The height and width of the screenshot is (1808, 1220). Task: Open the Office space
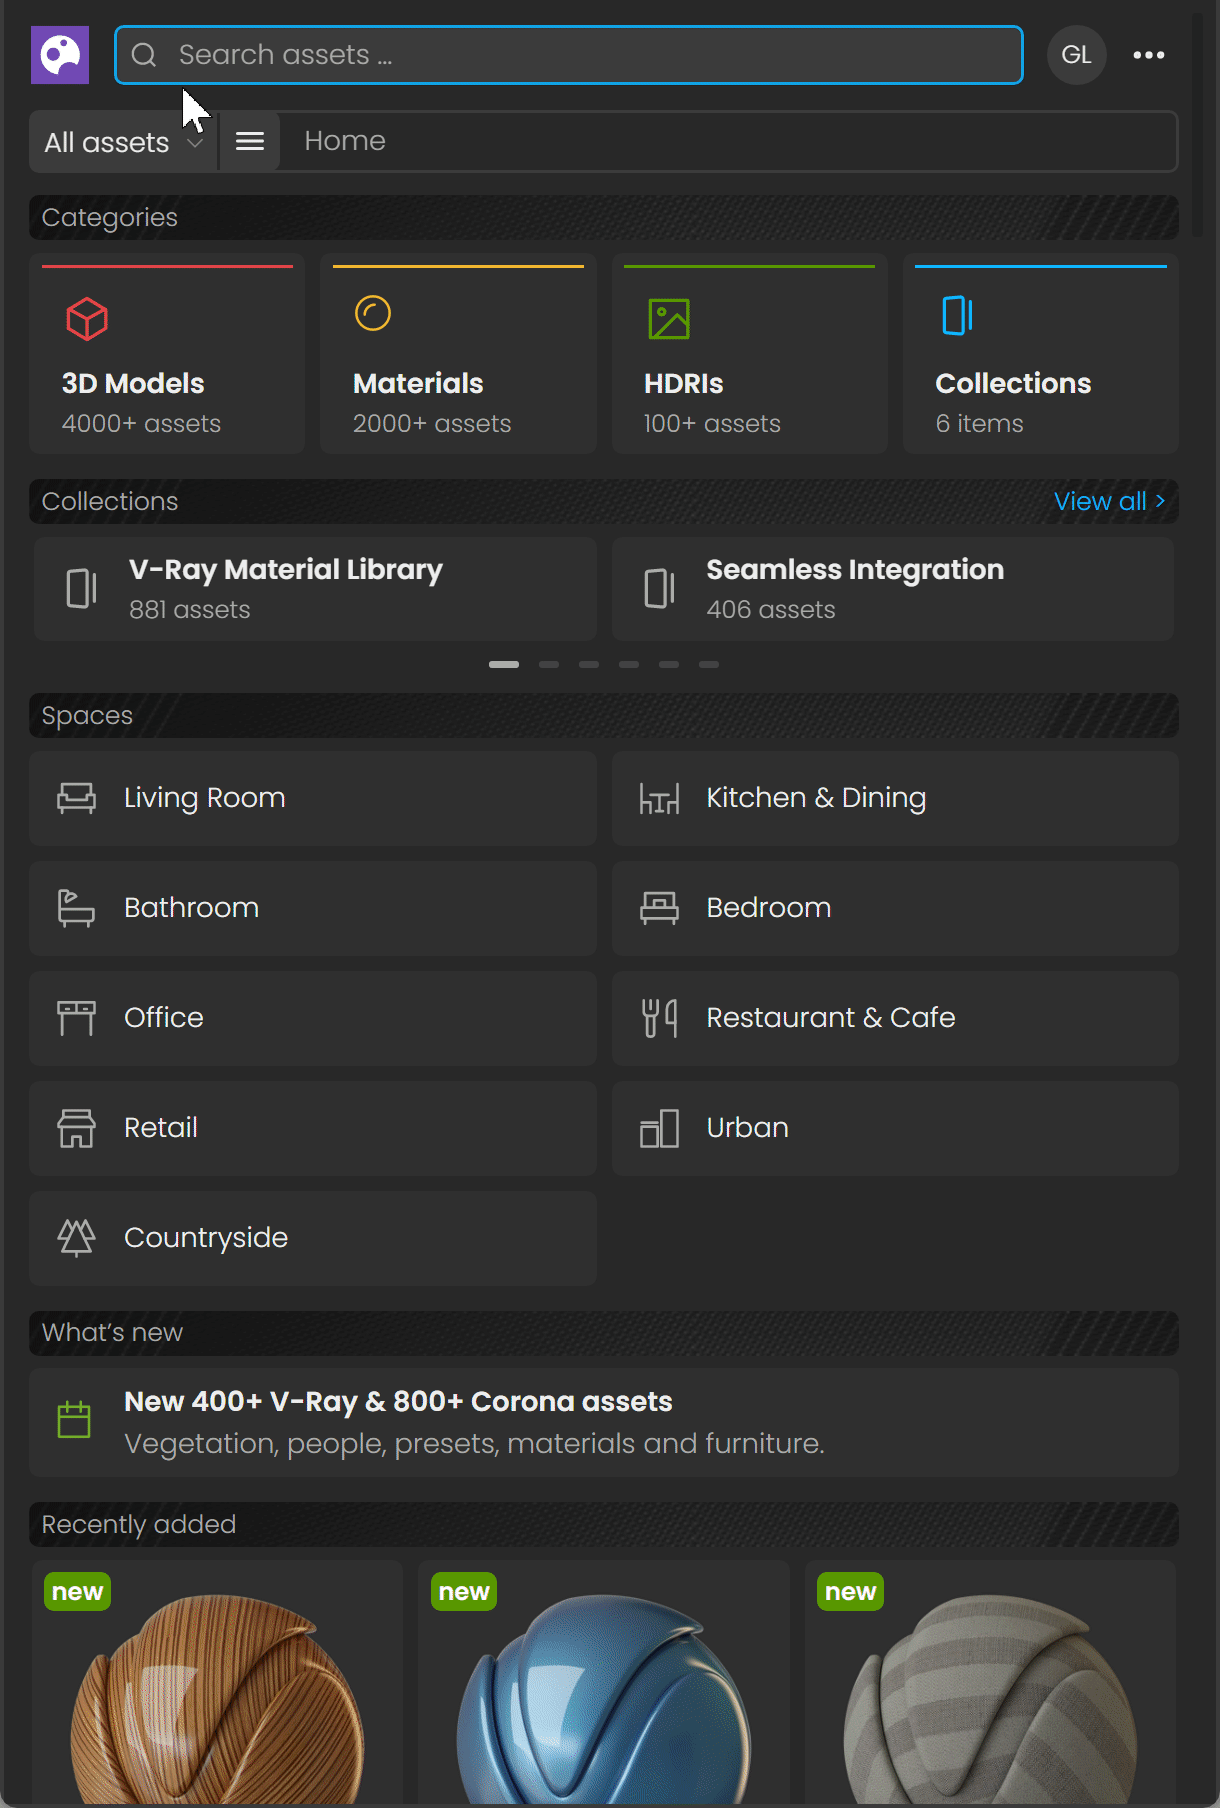313,1018
